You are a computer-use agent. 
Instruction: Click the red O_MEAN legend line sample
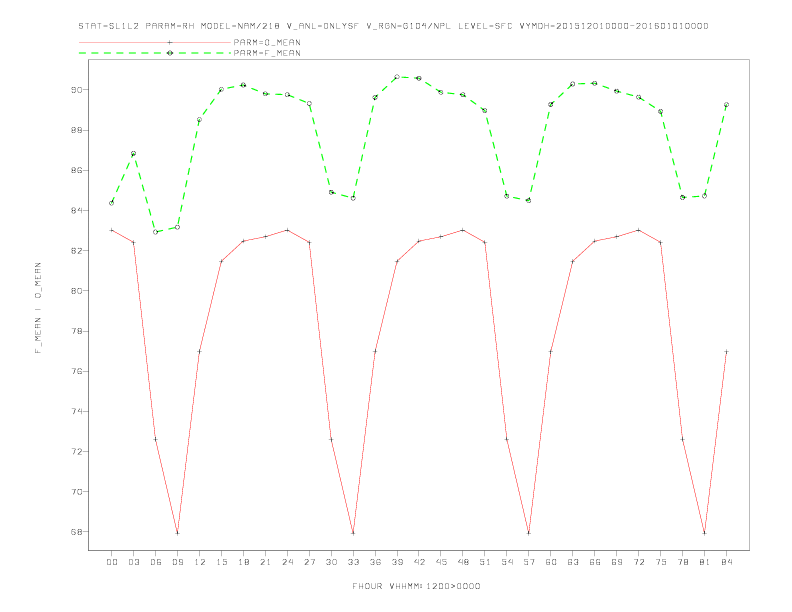click(155, 42)
